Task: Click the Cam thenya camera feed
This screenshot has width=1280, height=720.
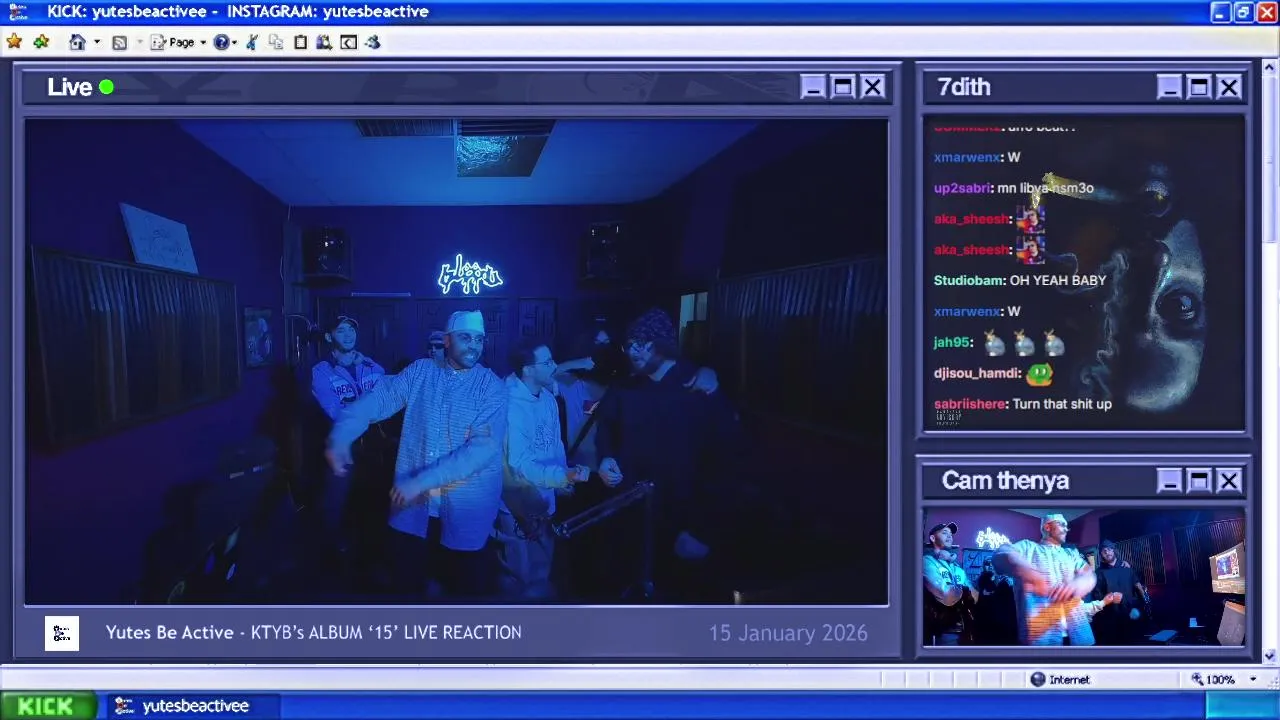Action: tap(1084, 577)
